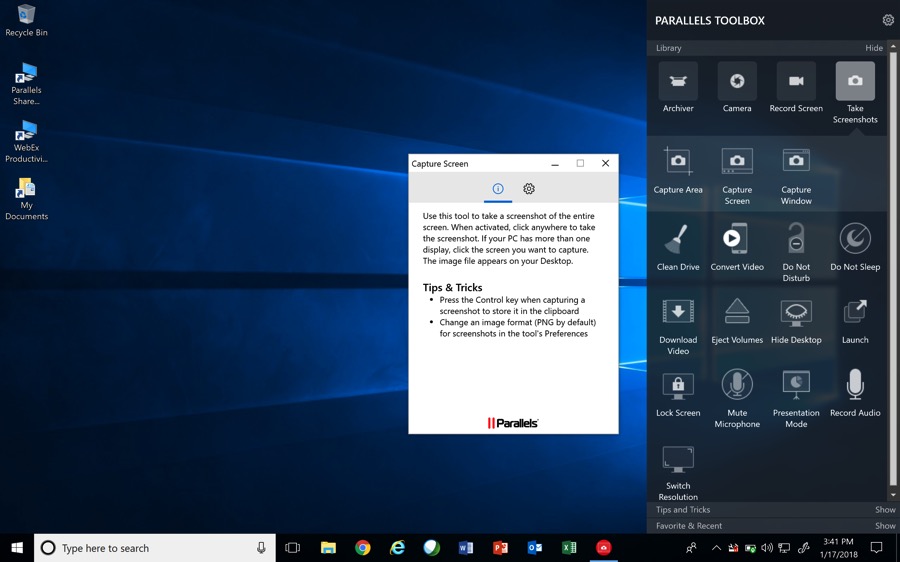The height and width of the screenshot is (562, 900).
Task: Activate the Hide Desktop tool
Action: (x=796, y=321)
